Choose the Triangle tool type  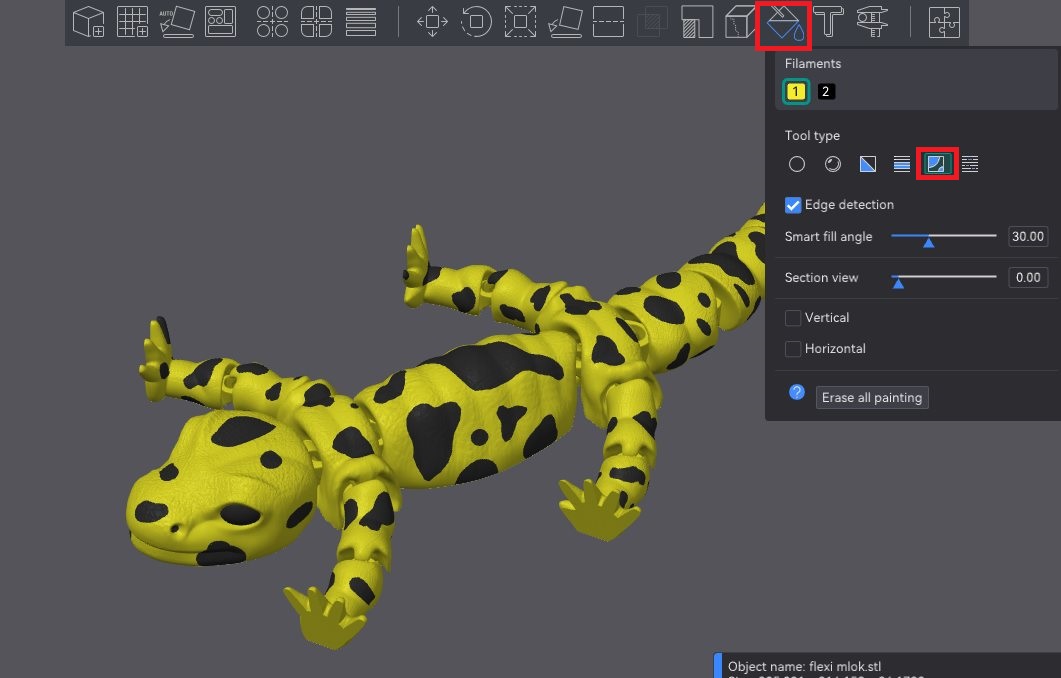pyautogui.click(x=868, y=164)
